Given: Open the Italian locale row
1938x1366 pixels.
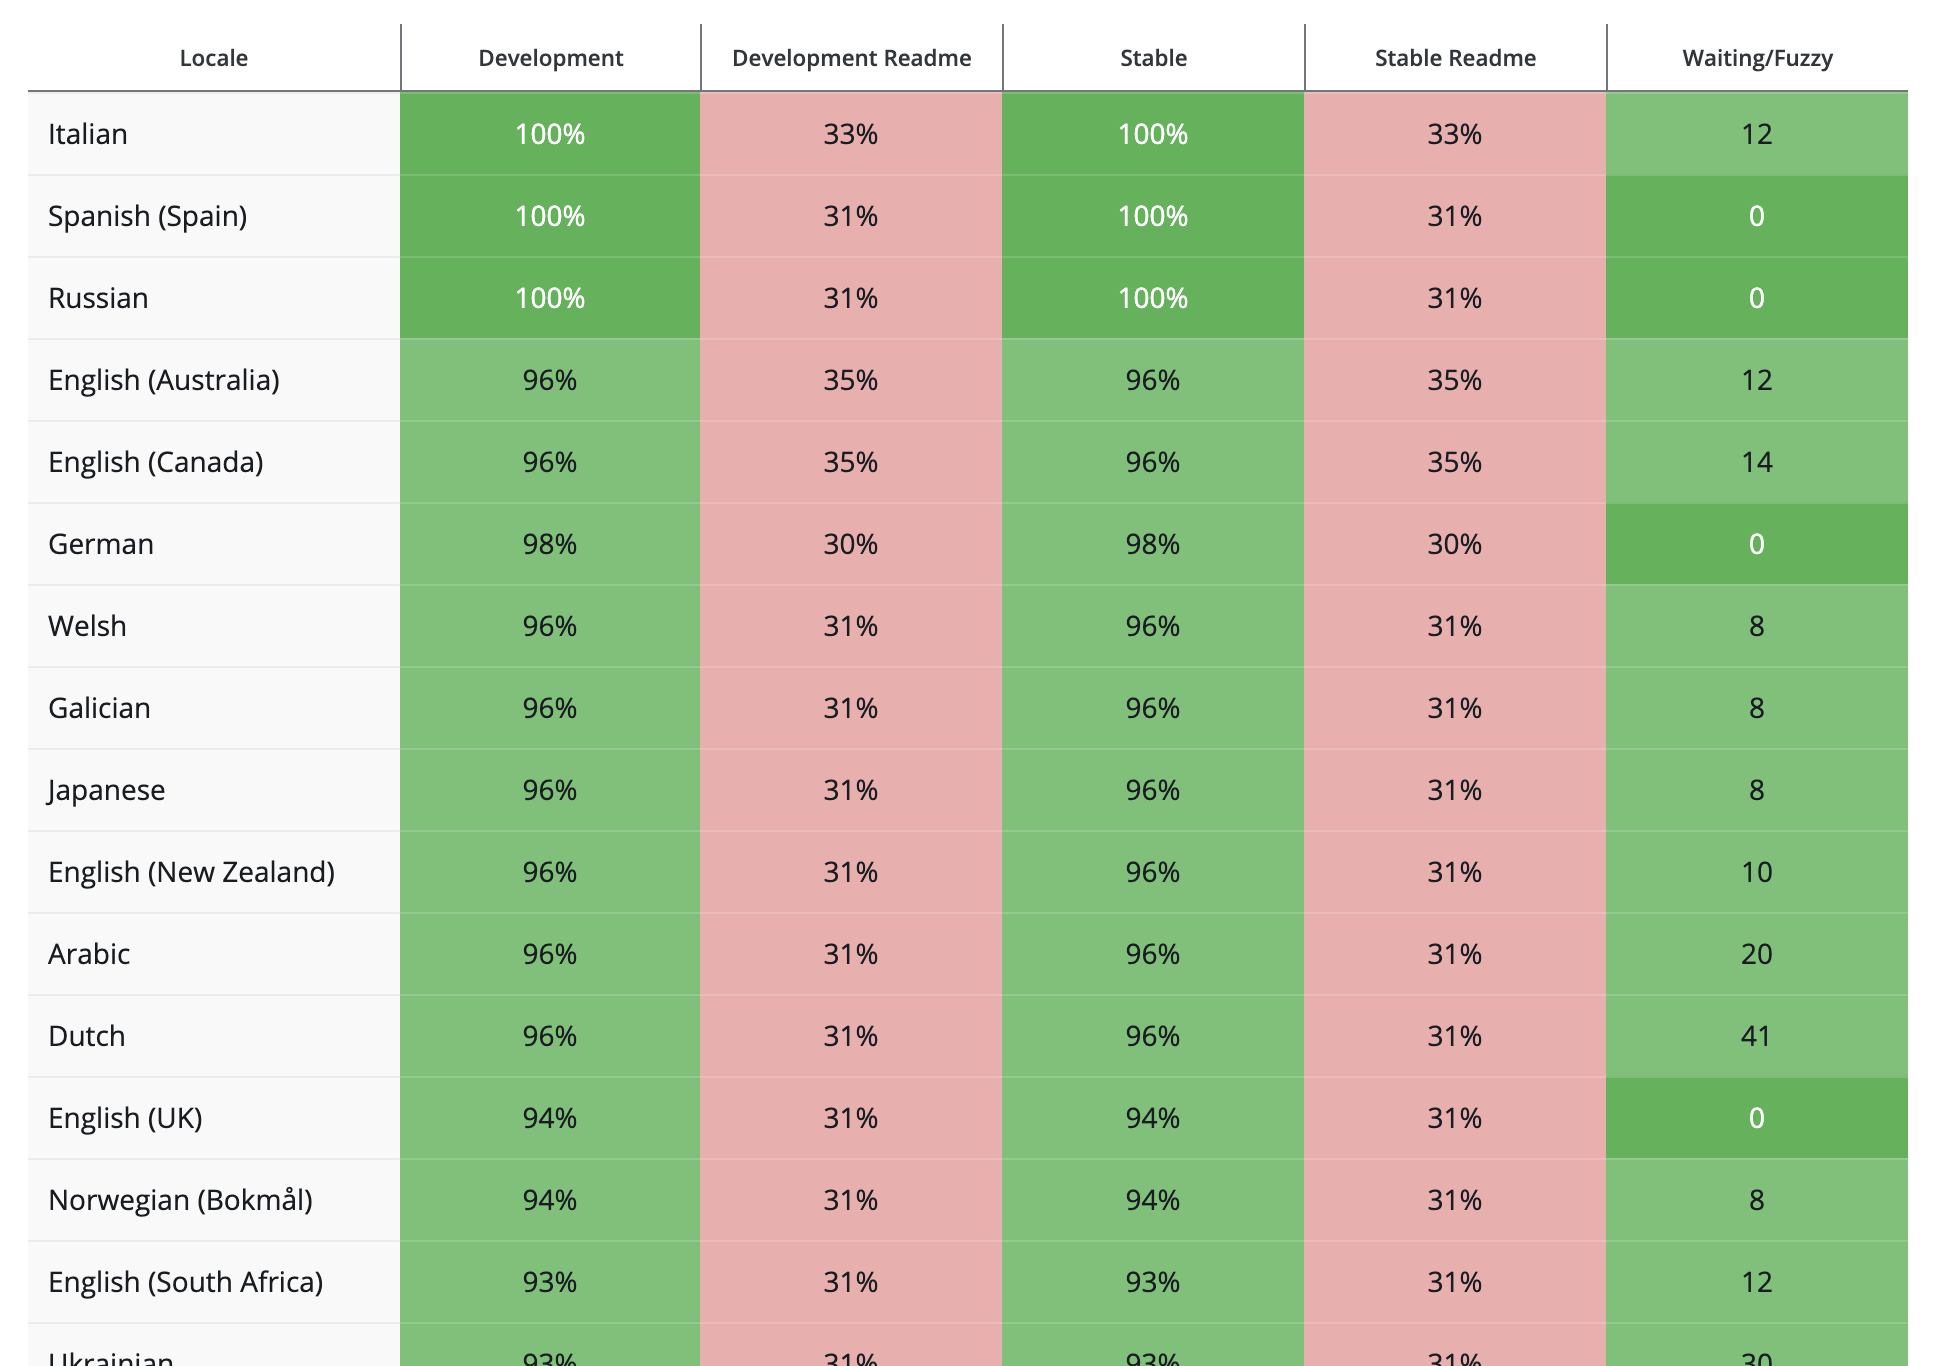Looking at the screenshot, I should tap(88, 134).
